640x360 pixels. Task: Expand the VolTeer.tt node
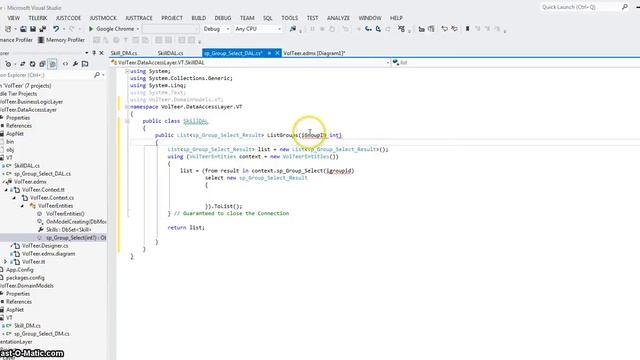click(6, 262)
